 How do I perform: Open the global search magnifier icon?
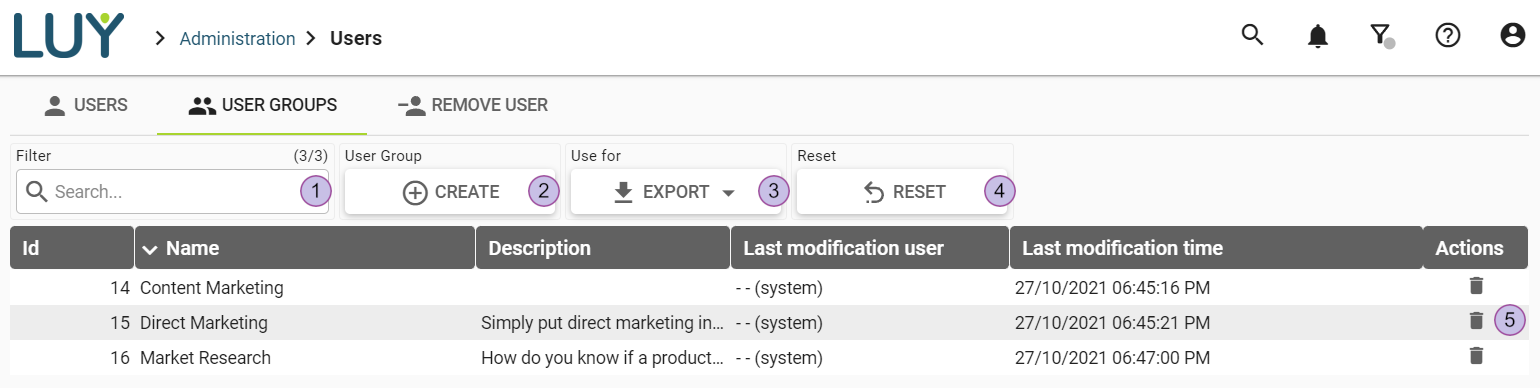(1252, 36)
